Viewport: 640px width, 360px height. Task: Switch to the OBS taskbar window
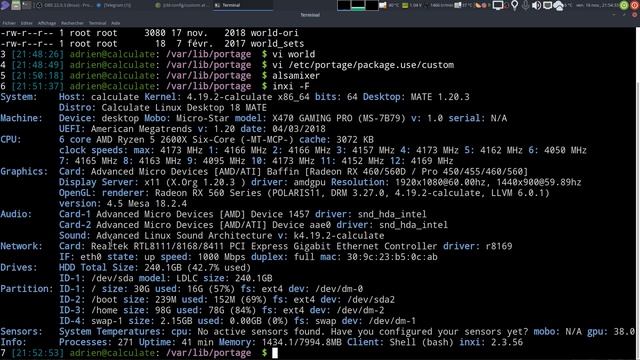click(x=63, y=5)
